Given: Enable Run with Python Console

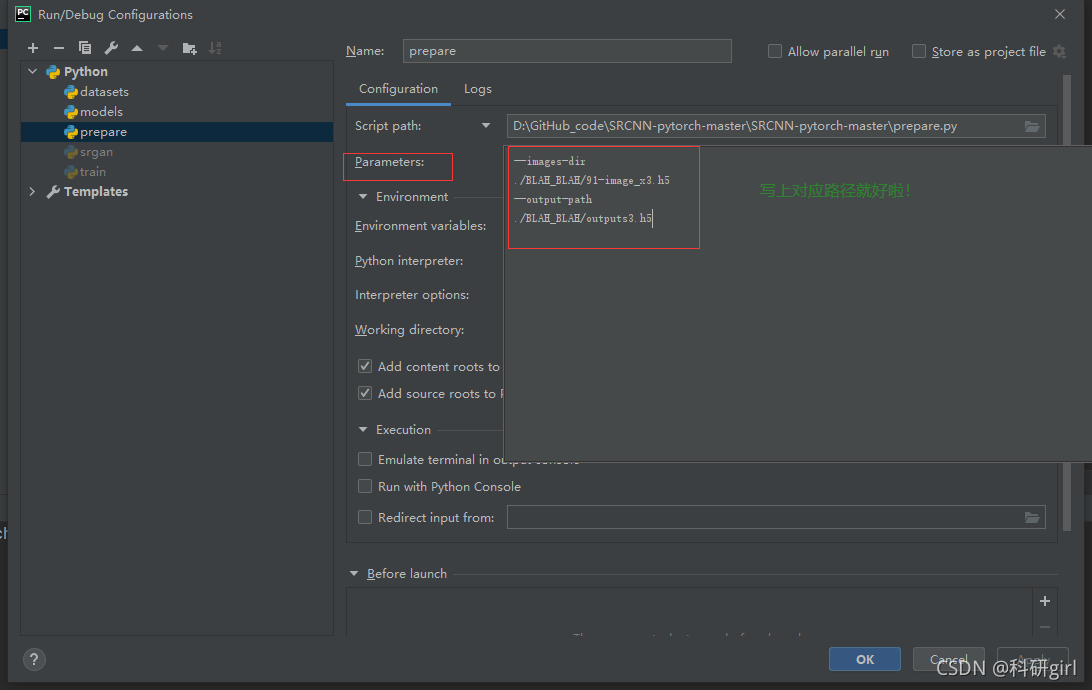Looking at the screenshot, I should tap(365, 487).
